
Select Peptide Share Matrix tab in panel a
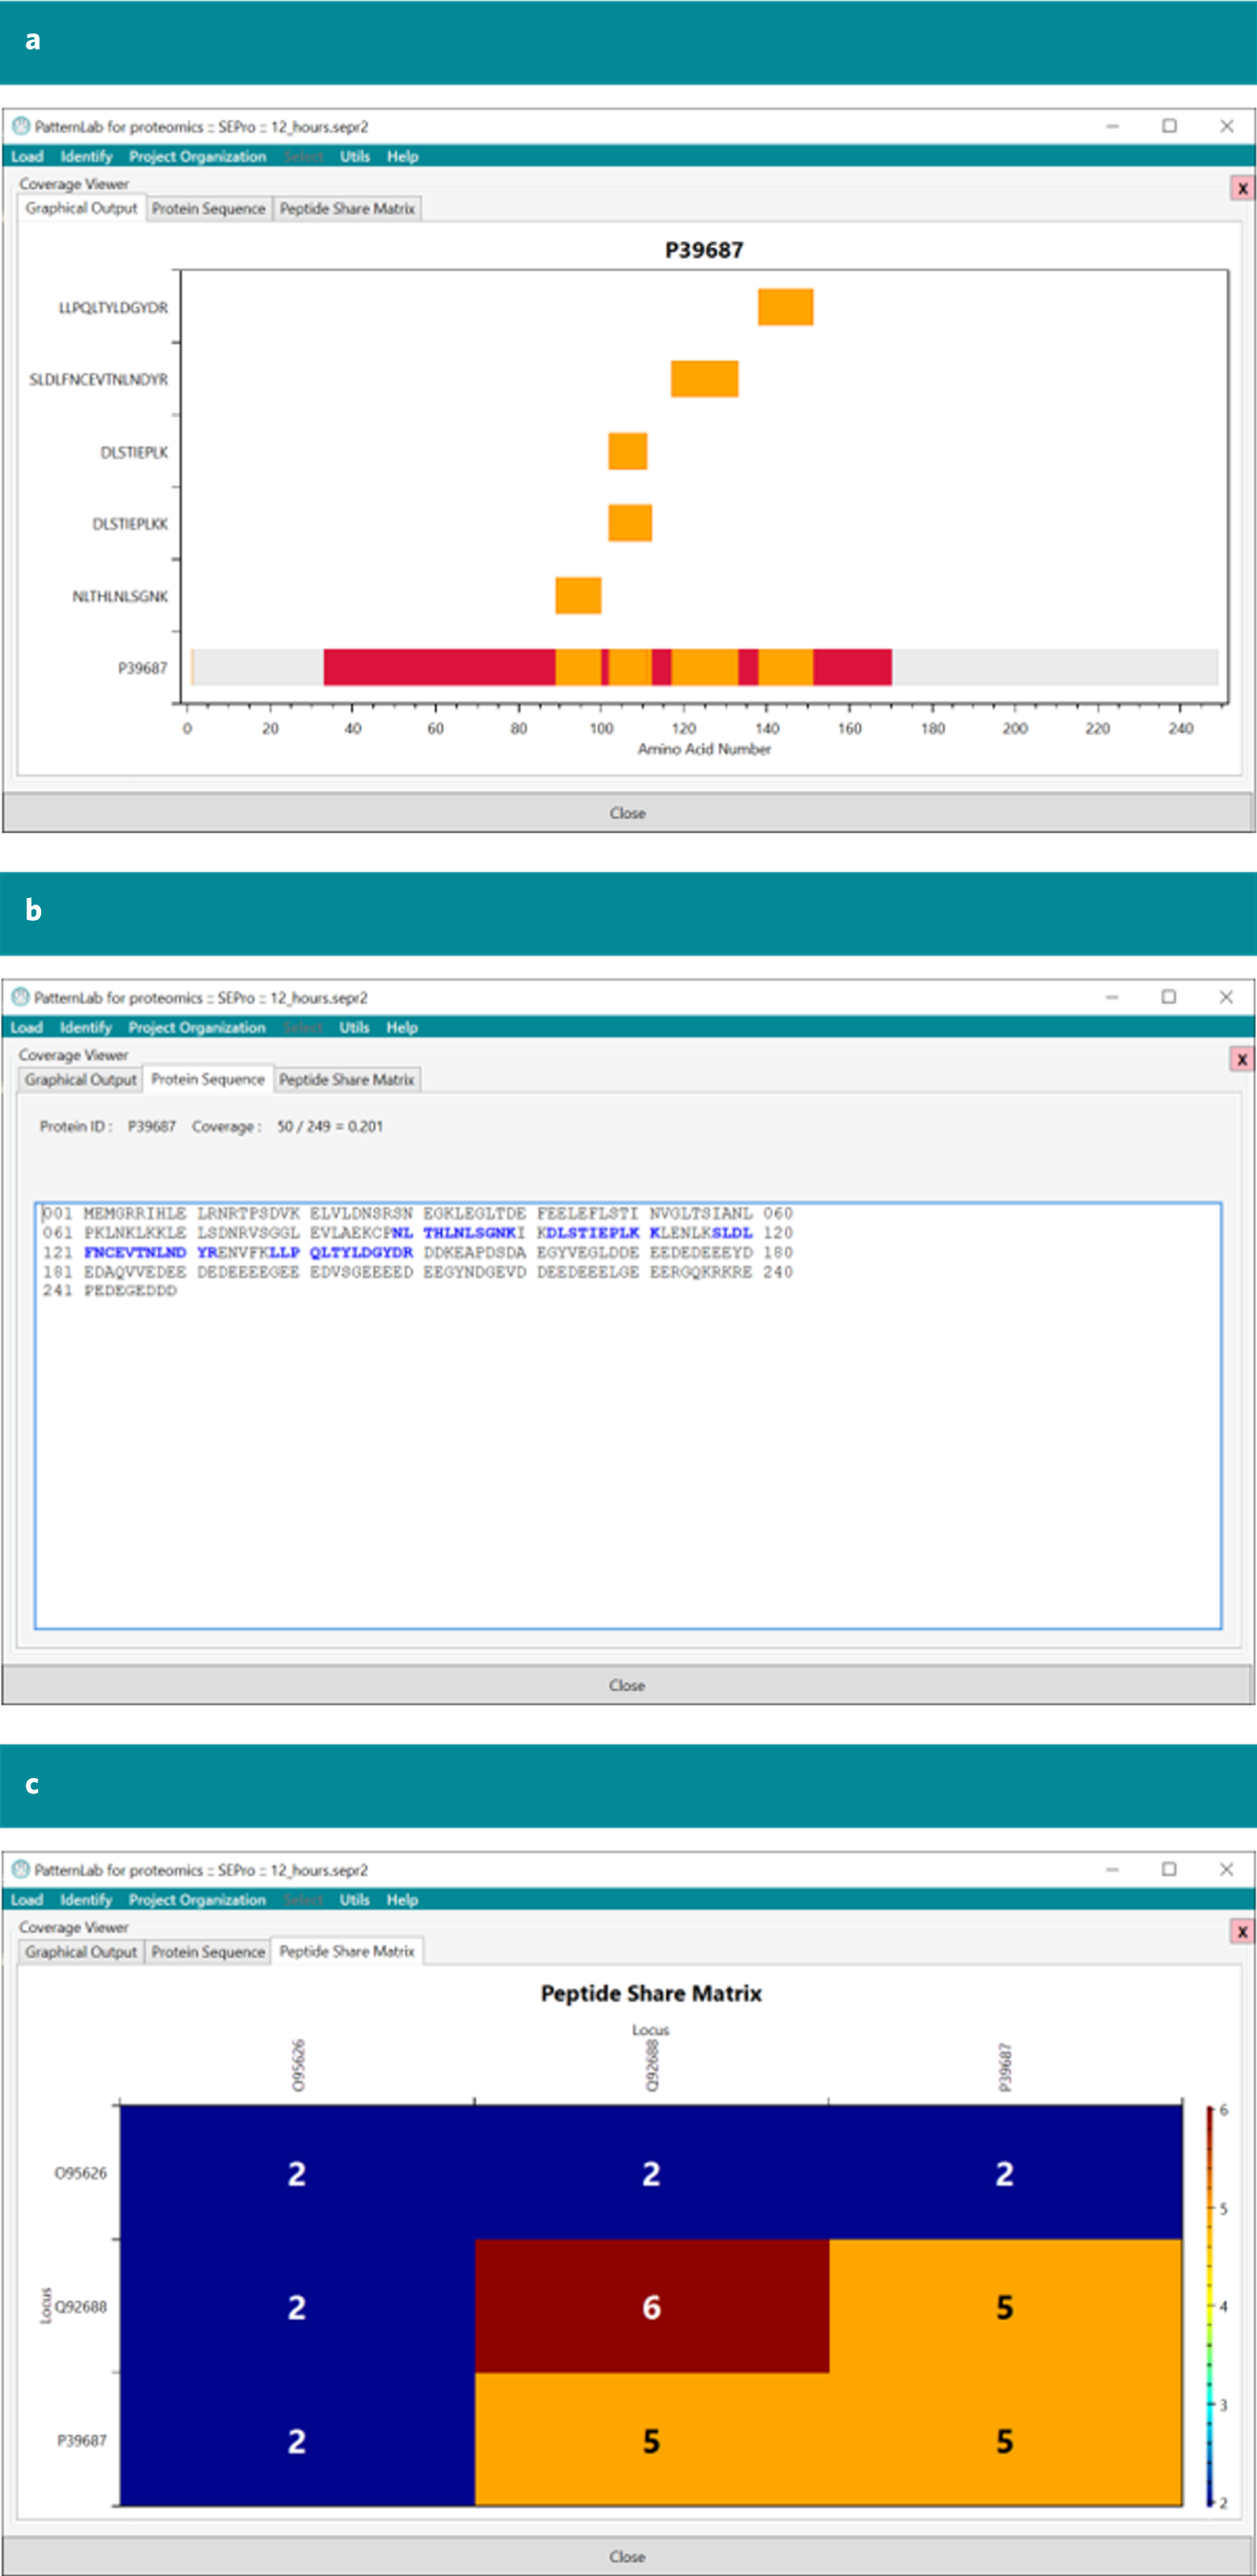tap(347, 208)
